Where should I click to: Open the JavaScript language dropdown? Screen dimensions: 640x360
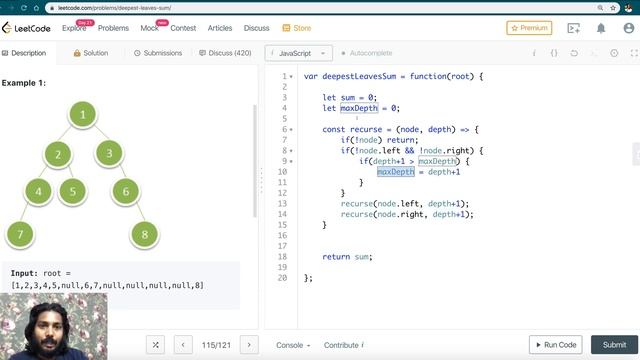[298, 53]
